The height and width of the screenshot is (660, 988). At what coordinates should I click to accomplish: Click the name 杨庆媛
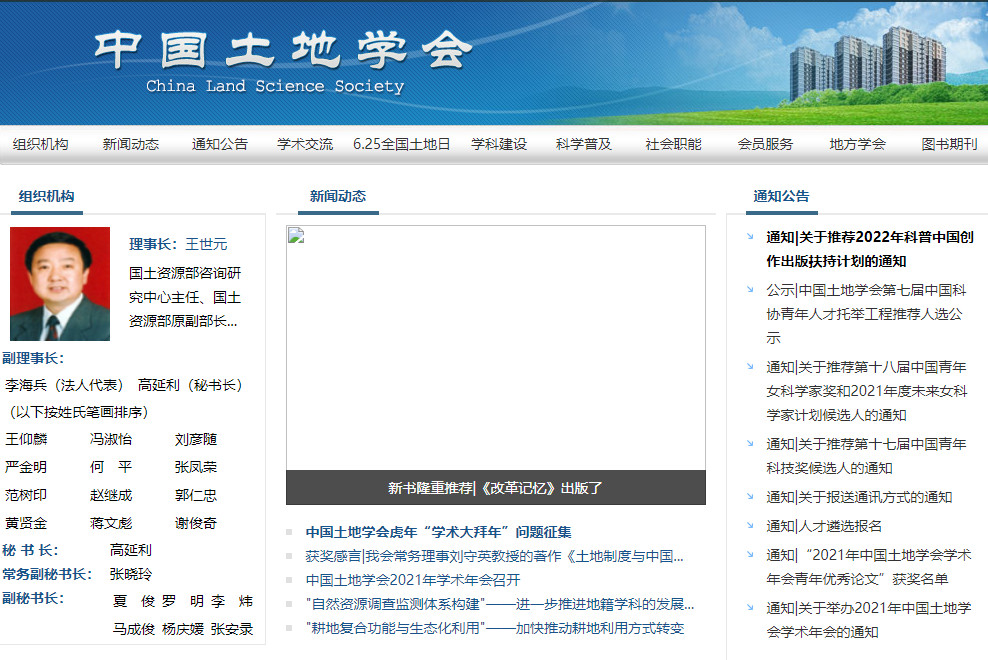tap(183, 629)
